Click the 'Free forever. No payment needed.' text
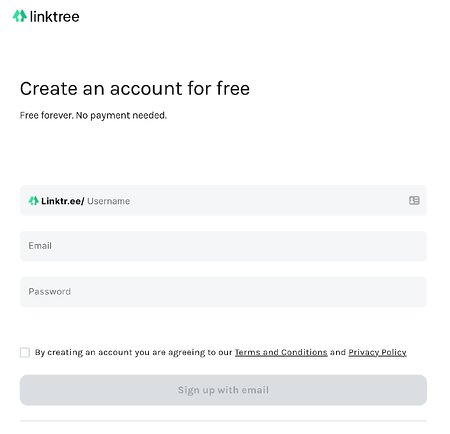The width and height of the screenshot is (450, 434). [93, 115]
